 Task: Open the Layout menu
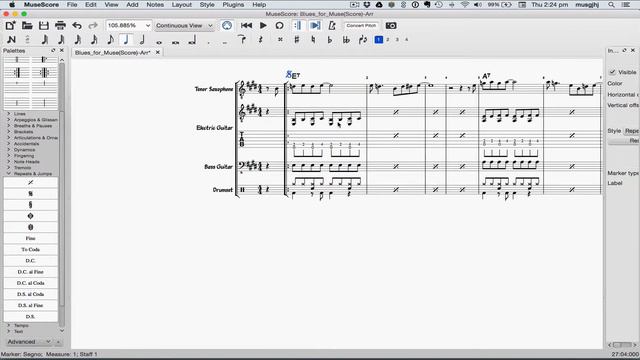coord(181,4)
